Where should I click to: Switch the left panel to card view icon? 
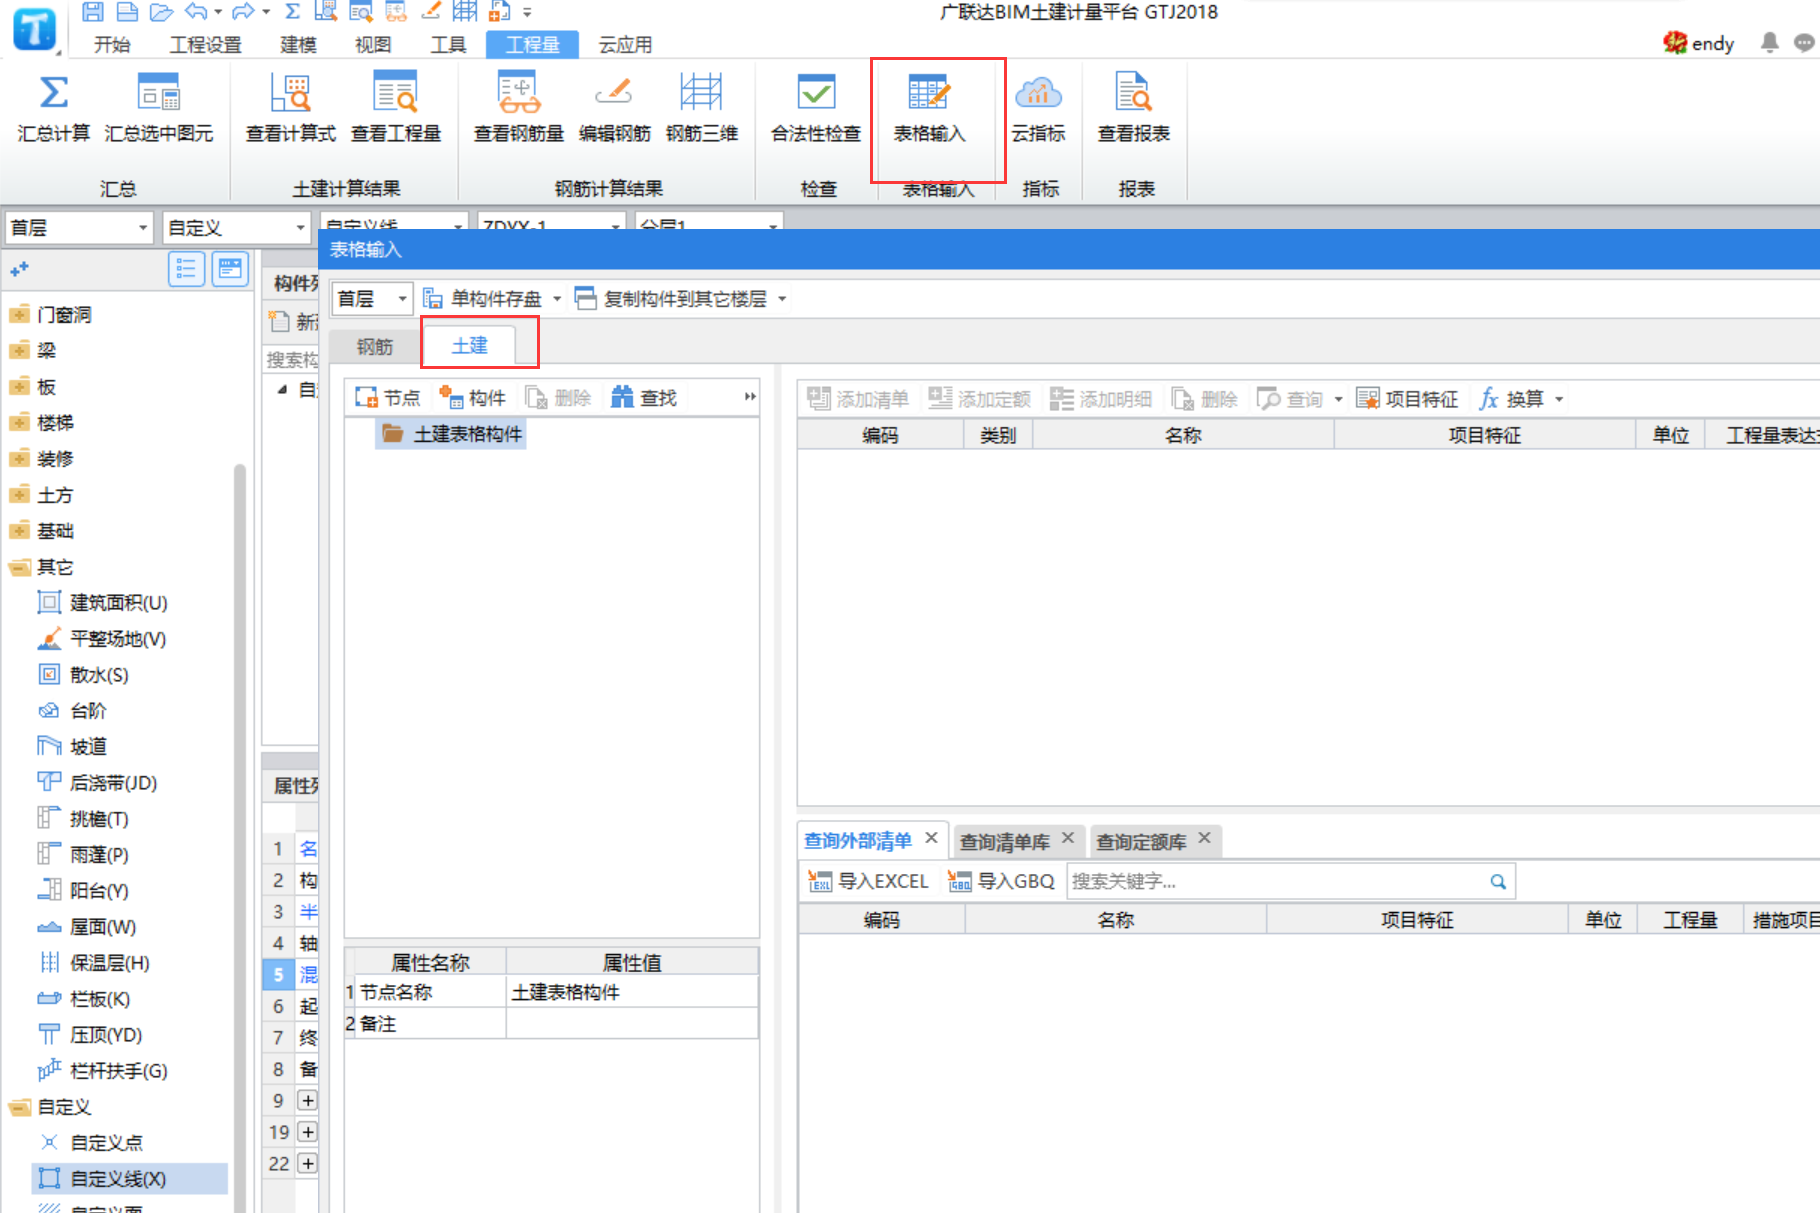tap(230, 269)
